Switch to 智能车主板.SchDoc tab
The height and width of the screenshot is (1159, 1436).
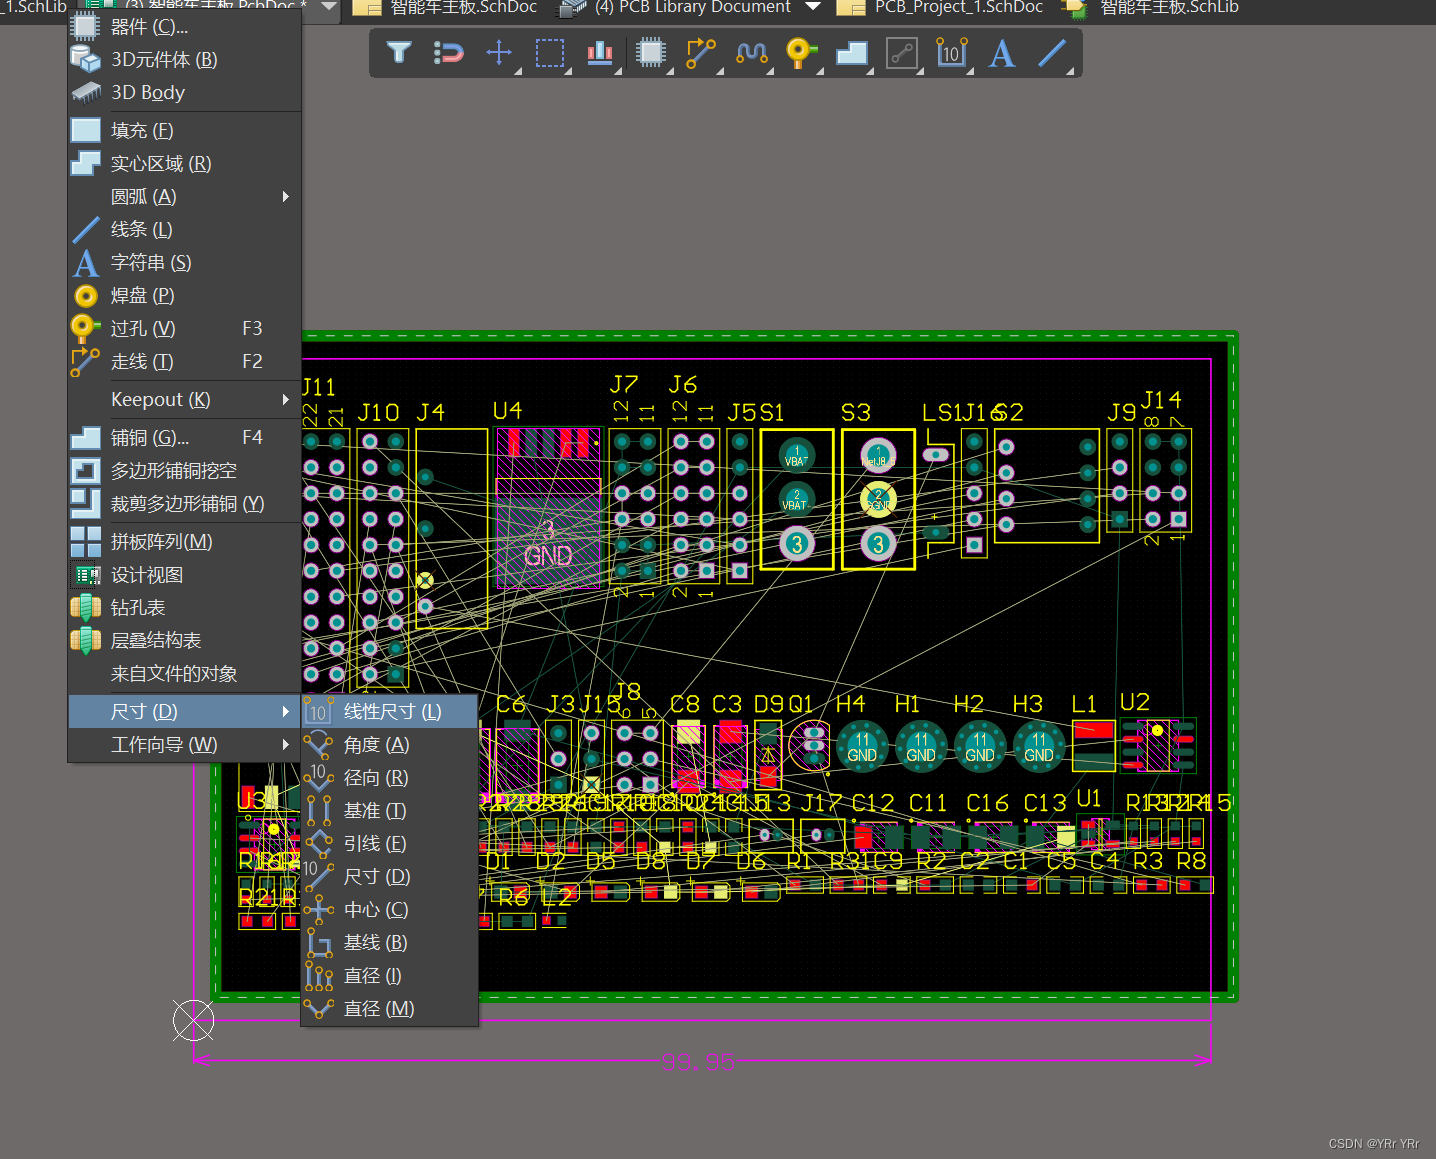point(446,8)
